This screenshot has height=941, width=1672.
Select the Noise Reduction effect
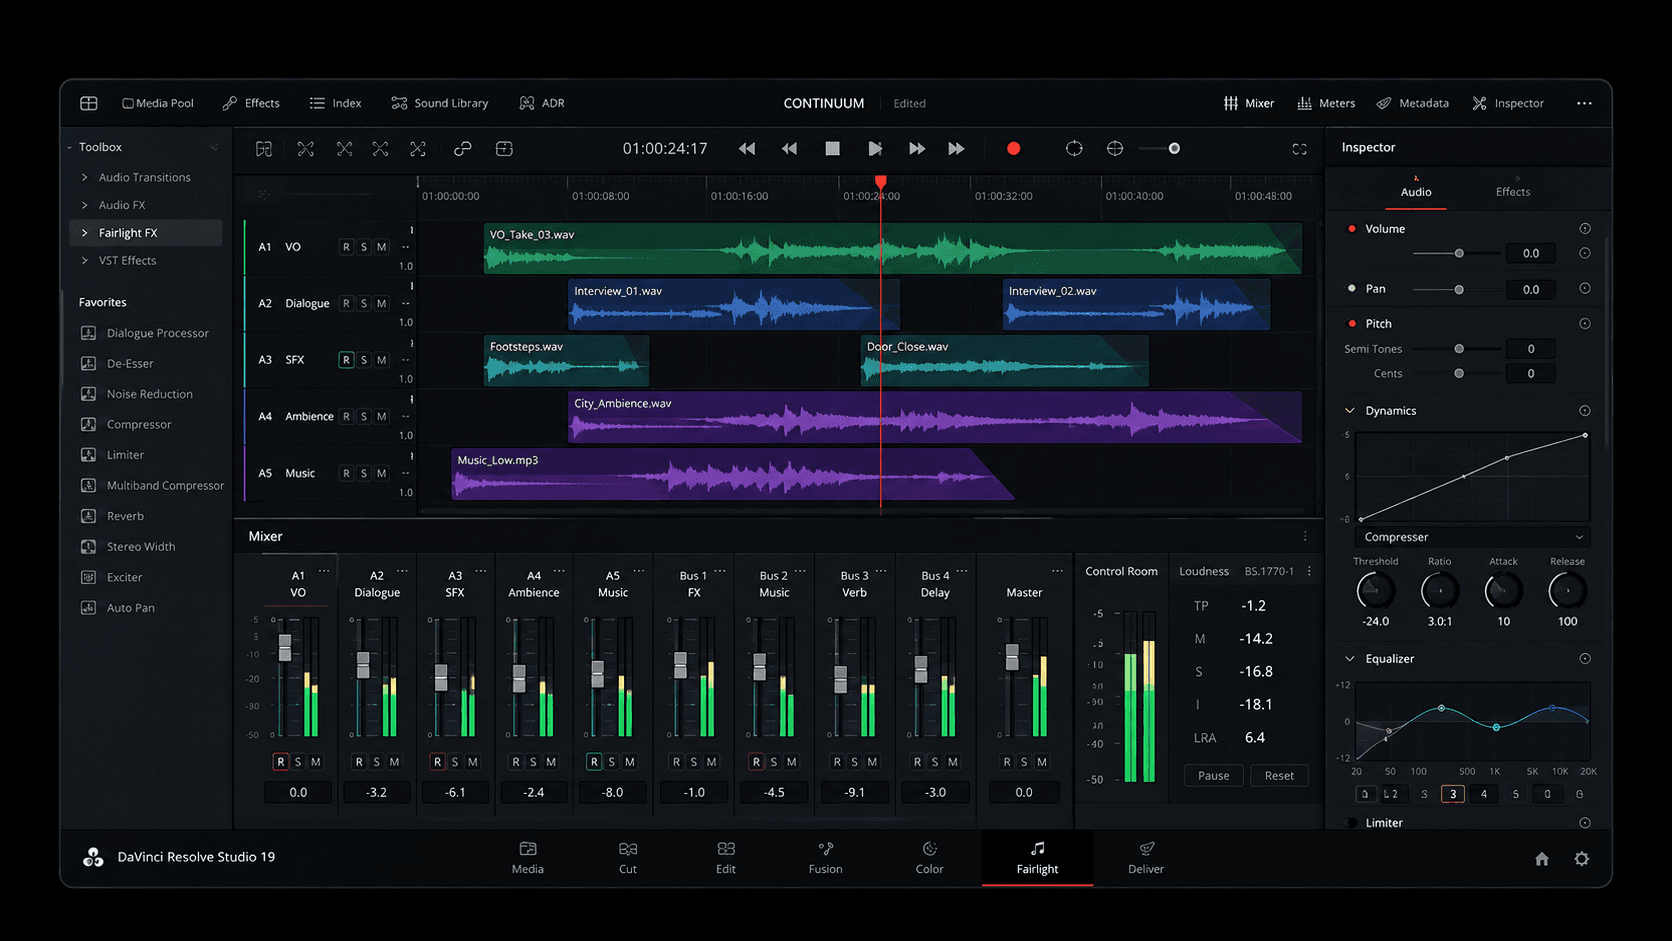click(137, 394)
